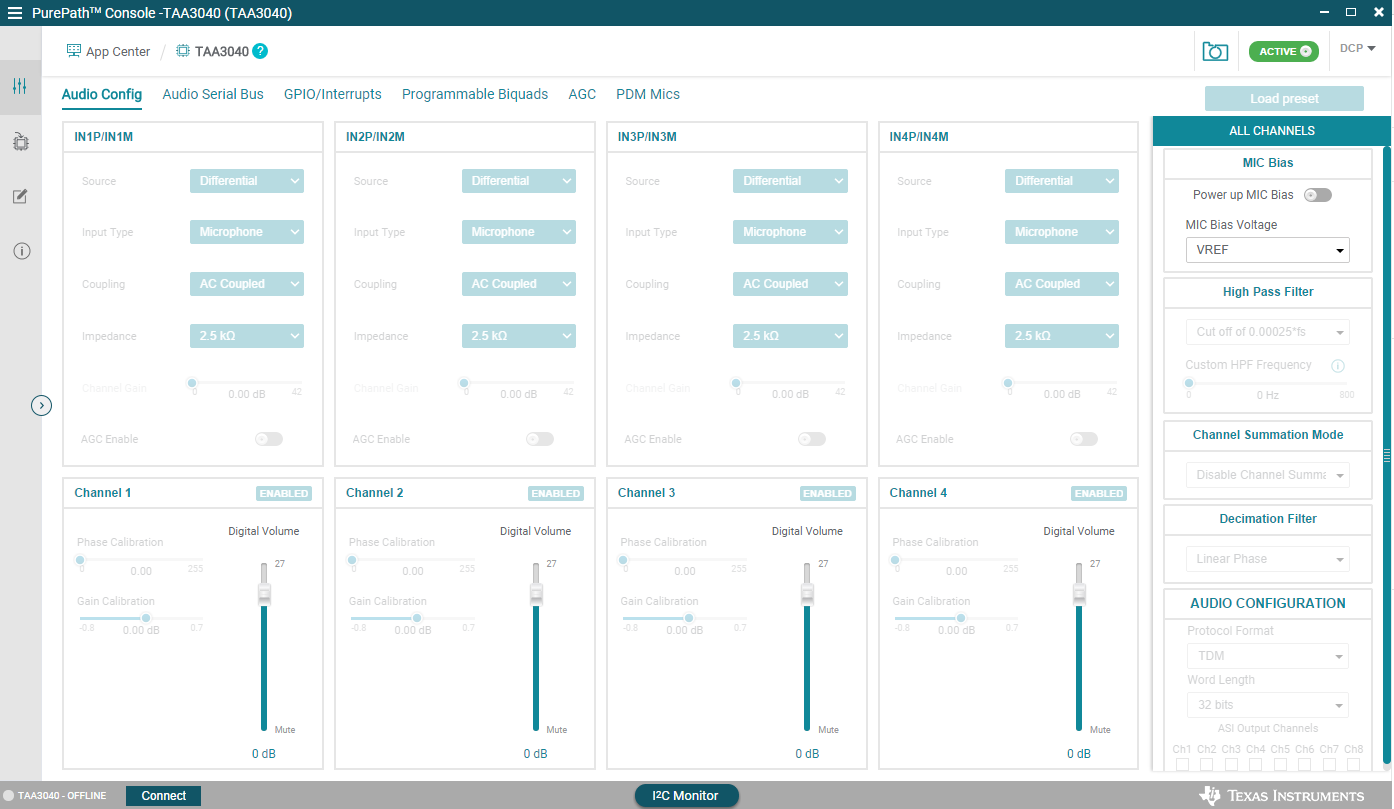Screen dimensions: 1394x809
Task: Expand the sidebar with arrow circle icon
Action: [41, 405]
